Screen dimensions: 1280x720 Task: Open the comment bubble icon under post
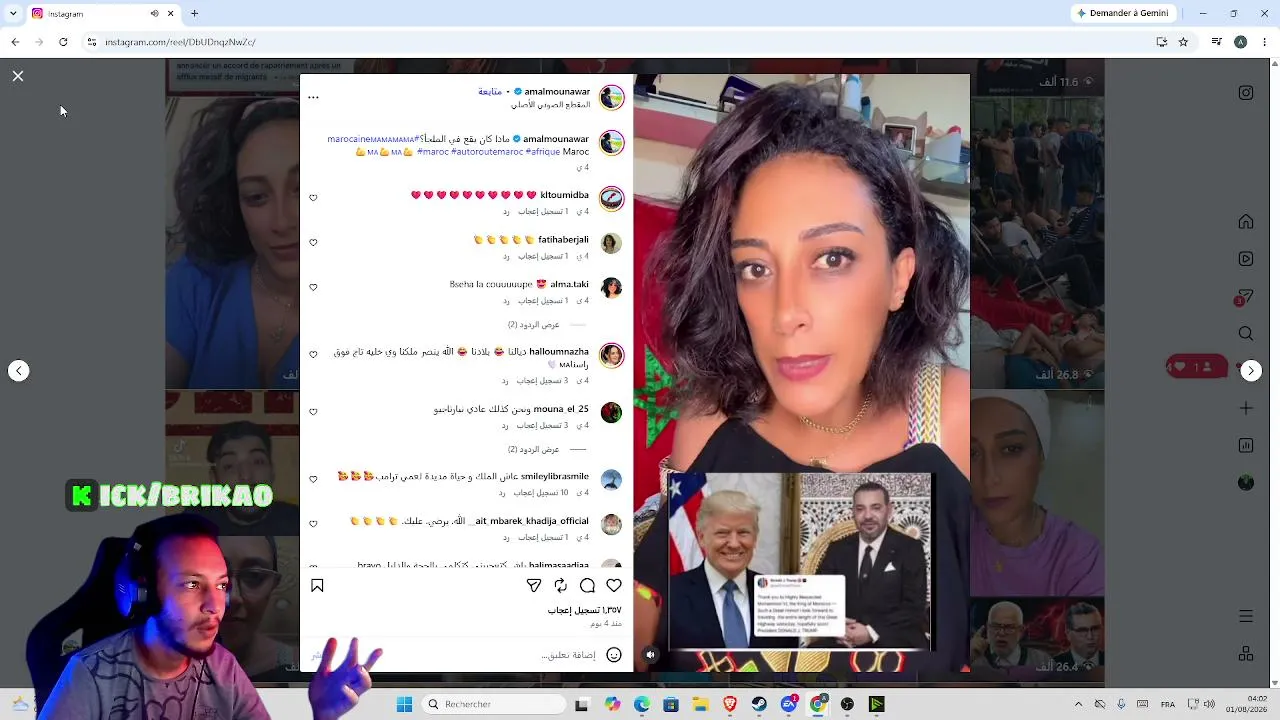click(x=587, y=586)
